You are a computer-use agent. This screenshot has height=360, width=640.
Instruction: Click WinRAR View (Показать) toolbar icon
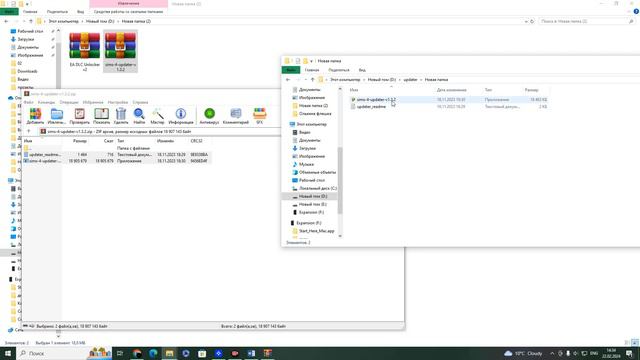tap(101, 116)
